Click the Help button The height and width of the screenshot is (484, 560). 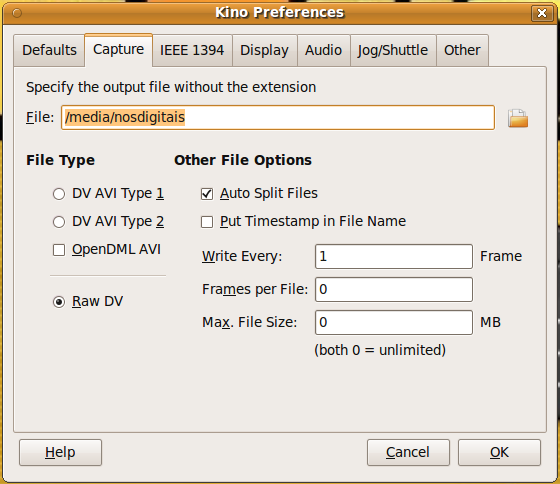coord(60,453)
